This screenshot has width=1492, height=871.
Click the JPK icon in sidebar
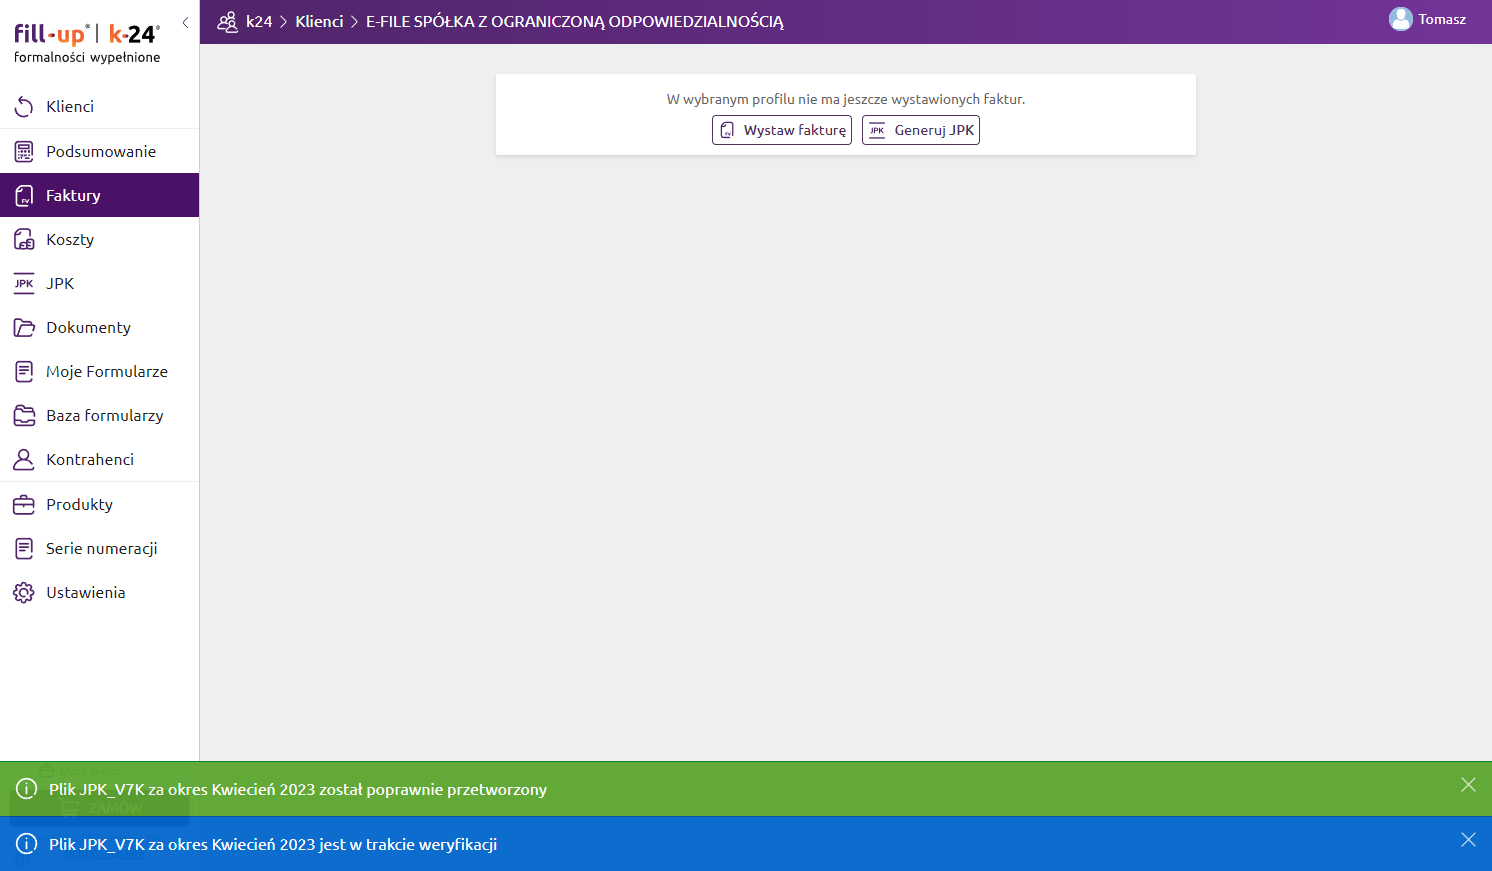pyautogui.click(x=24, y=284)
